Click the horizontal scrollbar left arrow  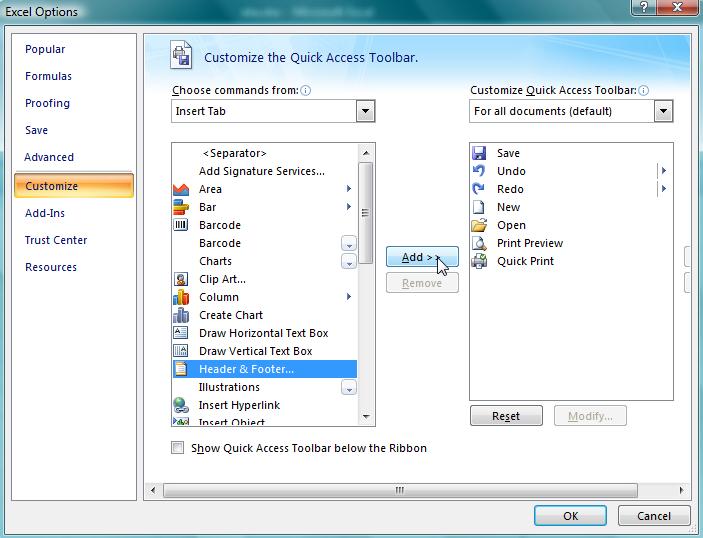153,490
